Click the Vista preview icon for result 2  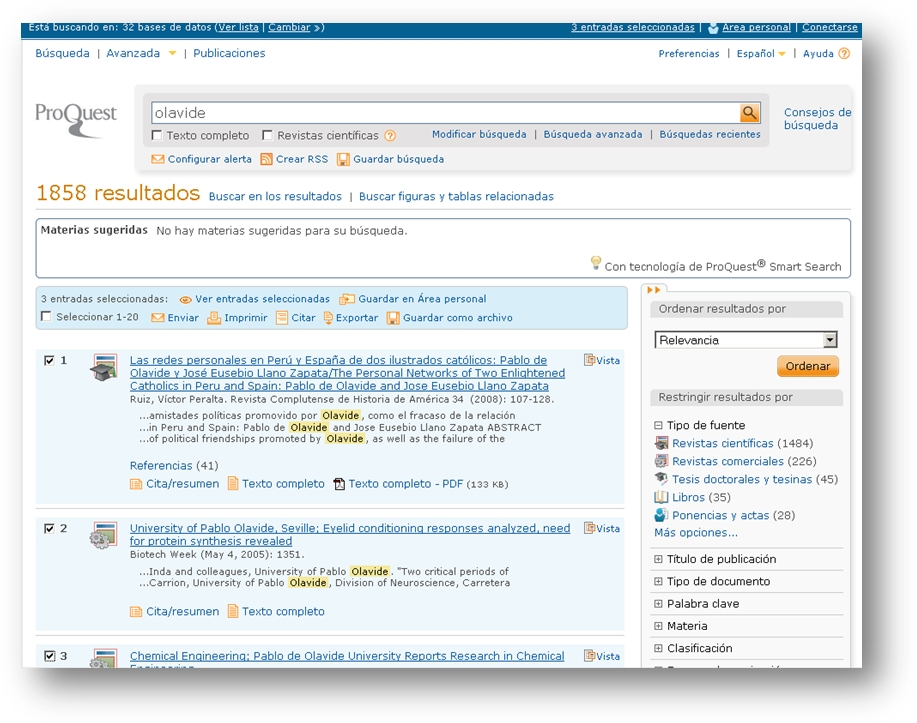point(590,528)
